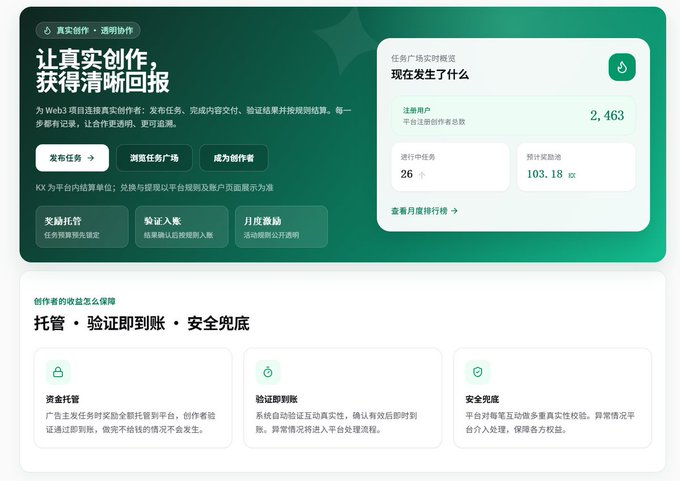Select the 奖励托管 feature card
Viewport: 680px width, 481px height.
pos(82,227)
